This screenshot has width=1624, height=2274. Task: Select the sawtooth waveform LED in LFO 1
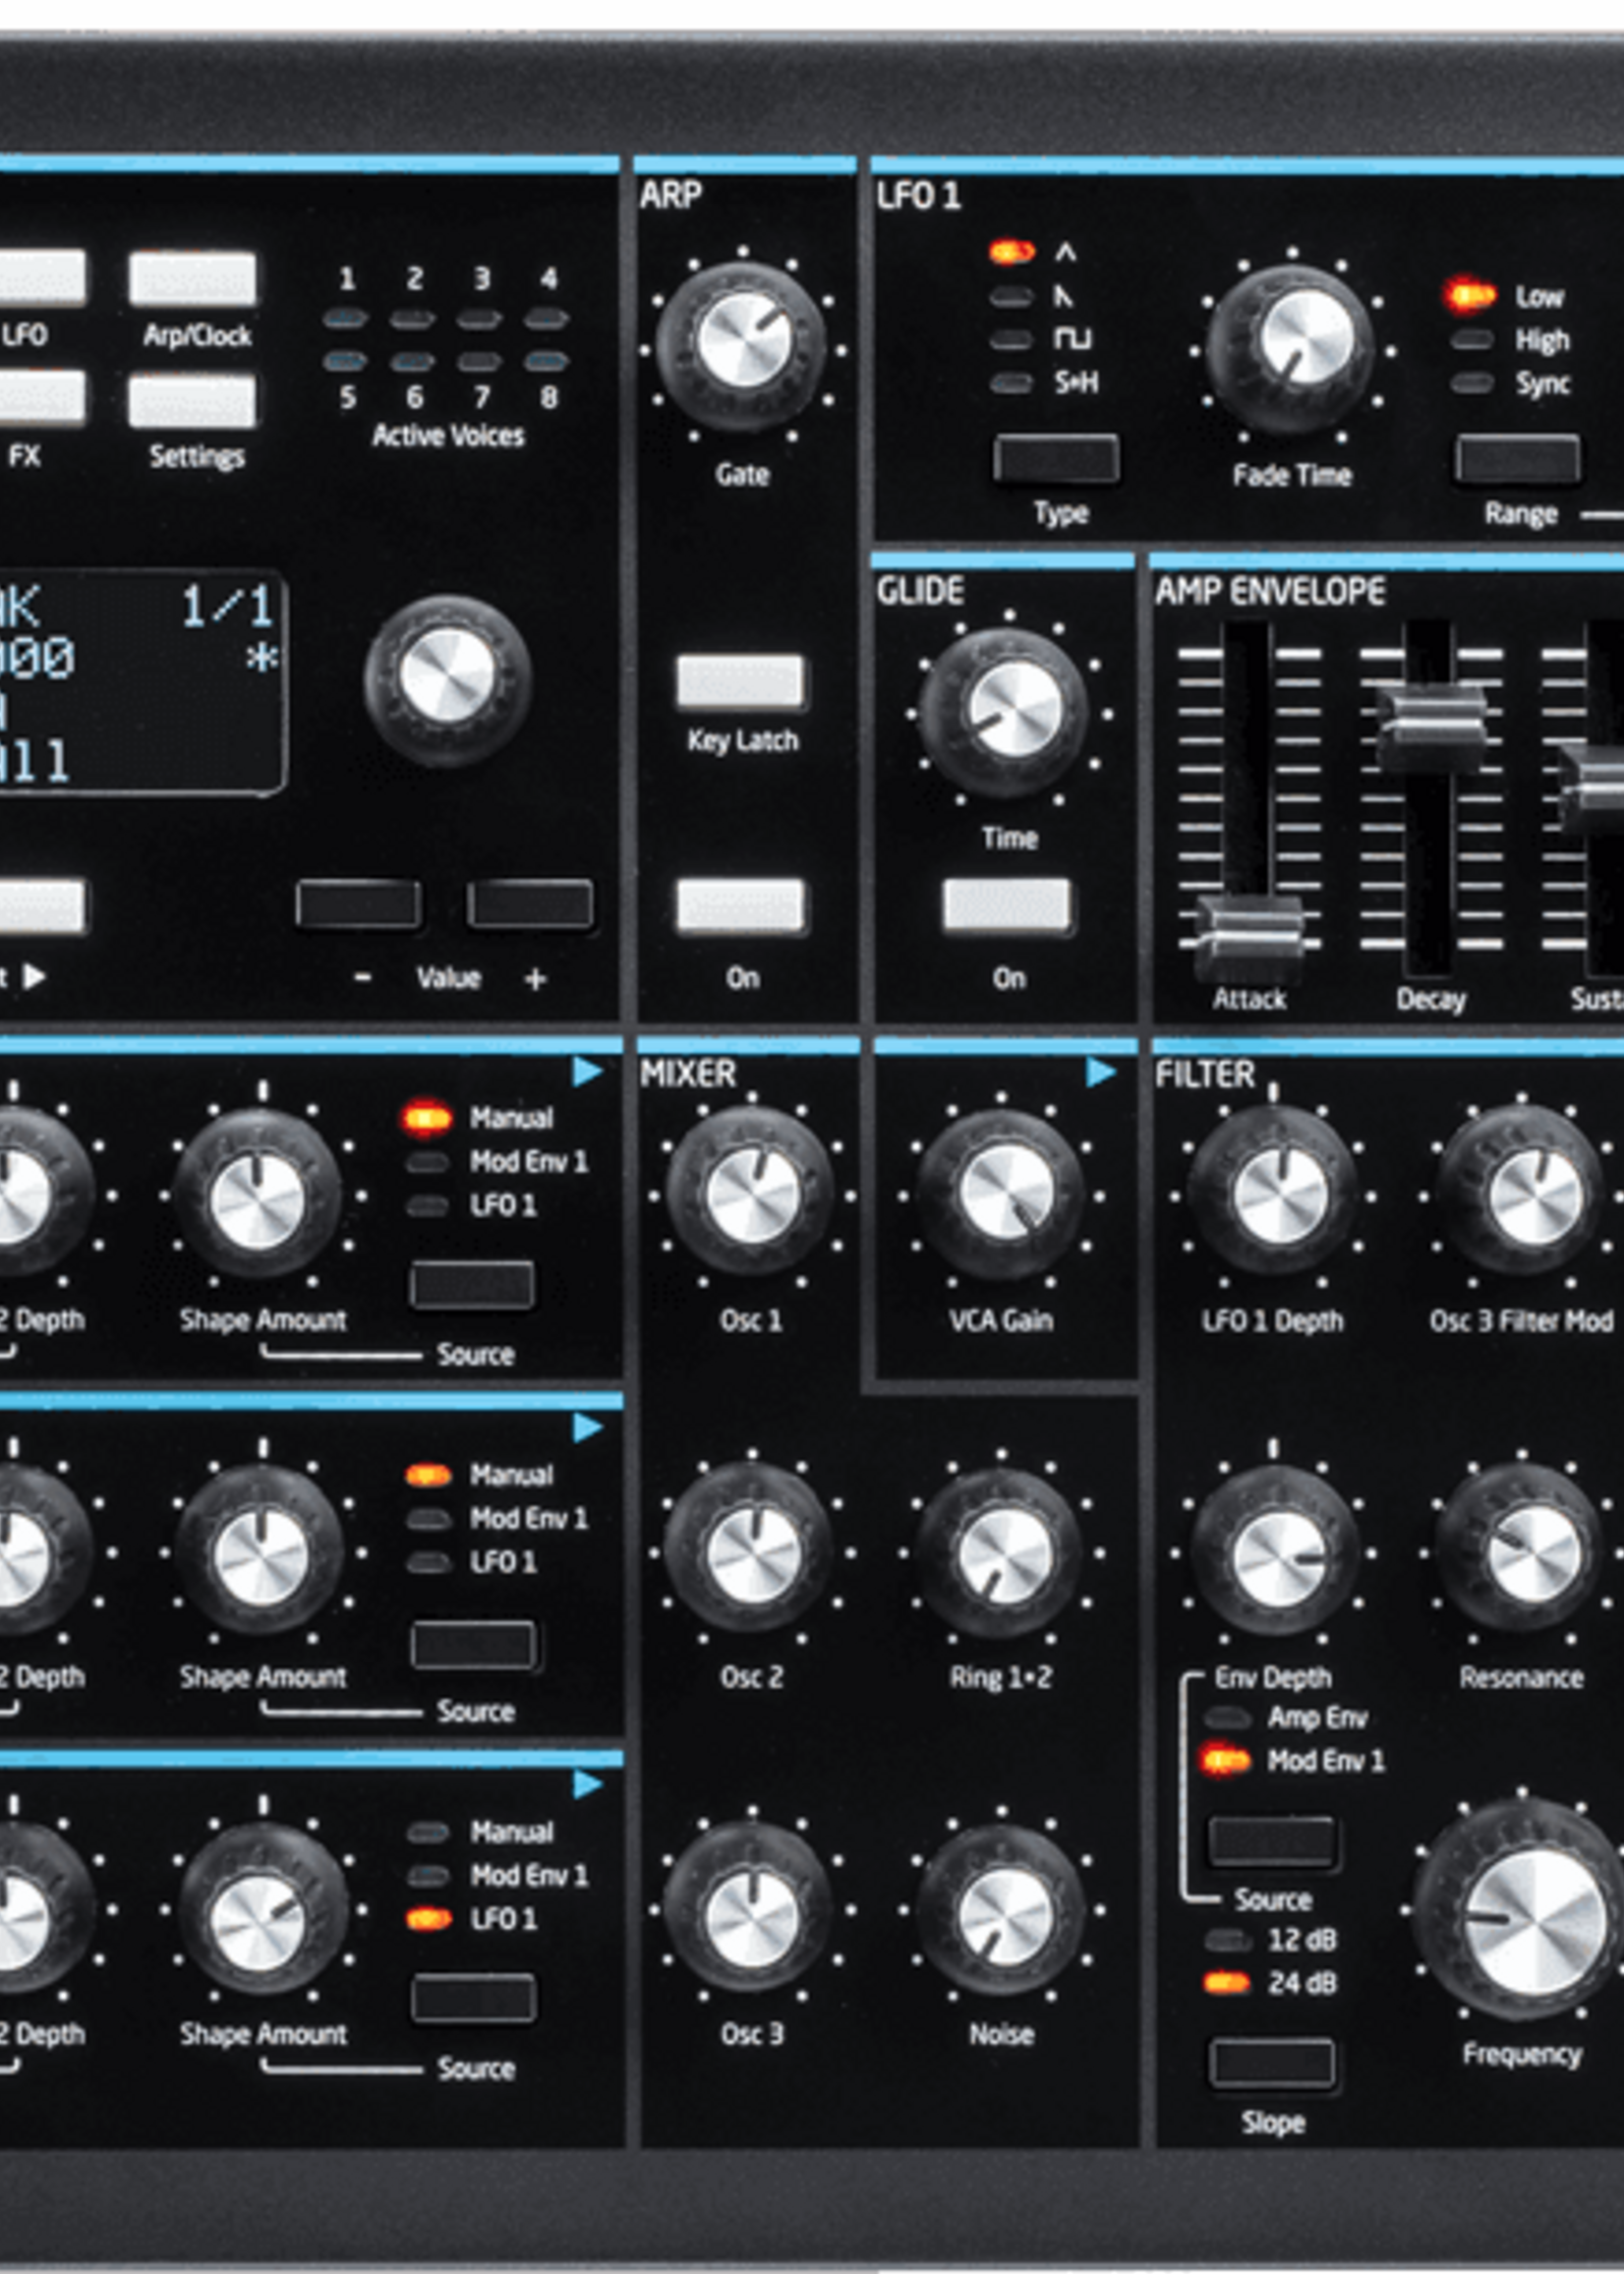tap(1011, 297)
